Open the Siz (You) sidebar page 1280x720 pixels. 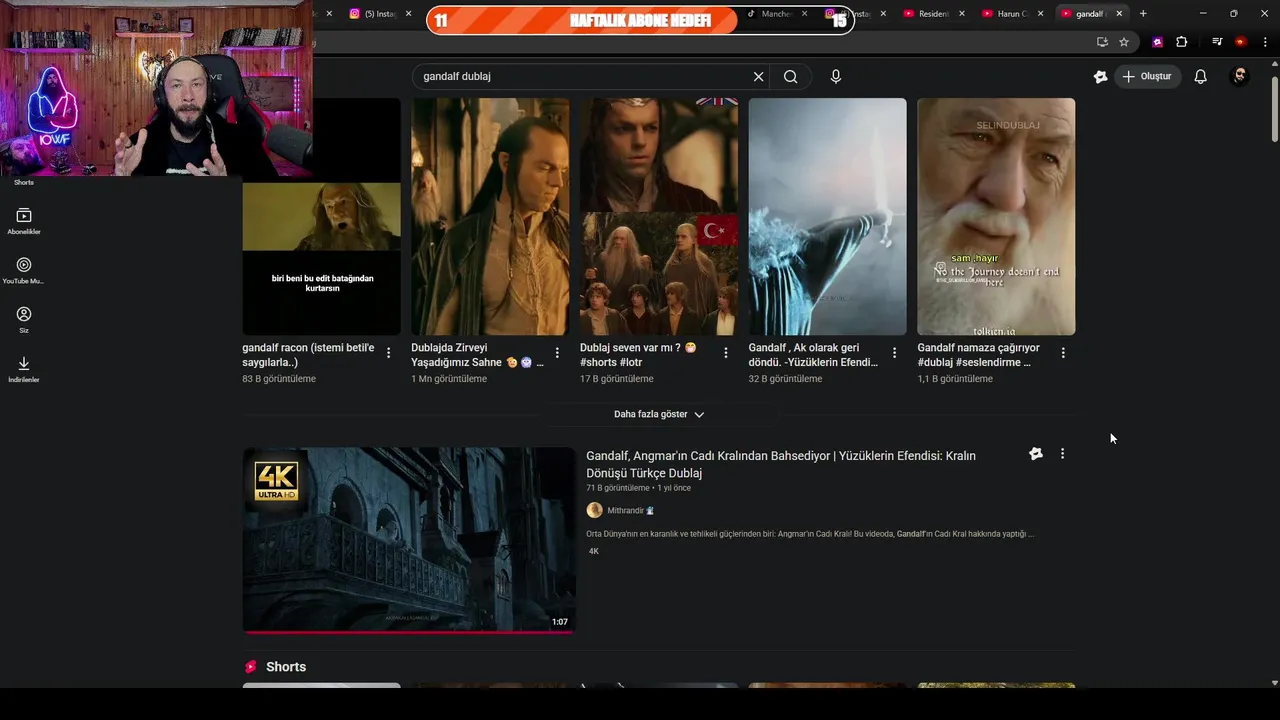[x=24, y=320]
